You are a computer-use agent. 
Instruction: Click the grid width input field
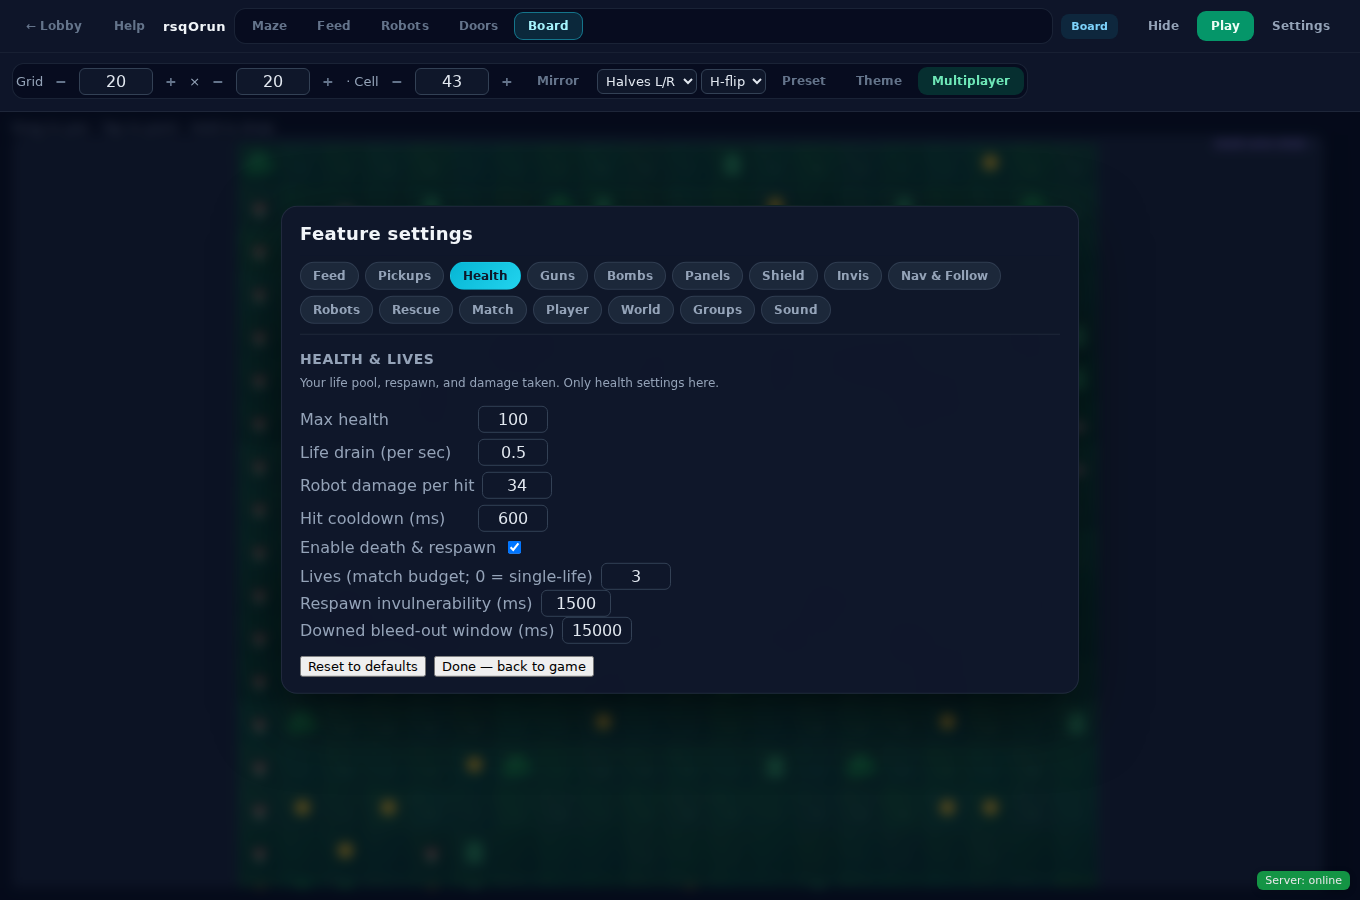[116, 82]
